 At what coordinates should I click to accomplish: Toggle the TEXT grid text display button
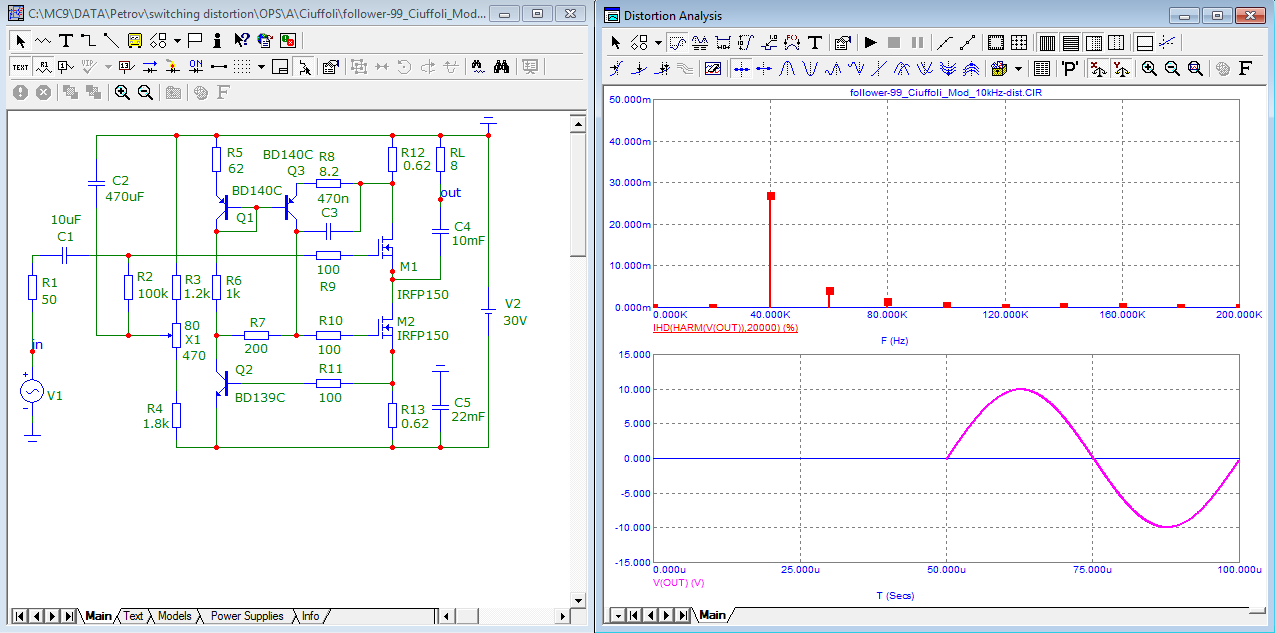click(x=20, y=67)
